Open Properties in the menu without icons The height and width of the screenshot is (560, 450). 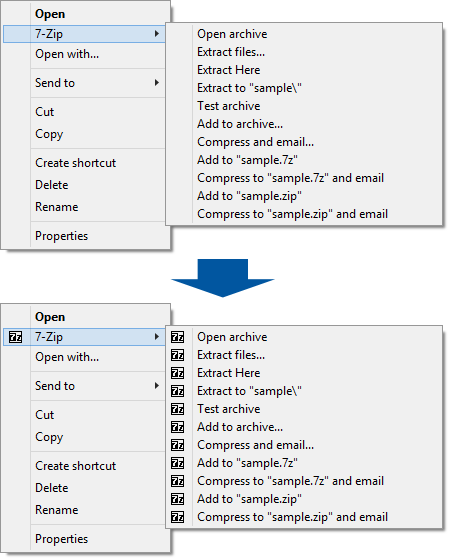[61, 236]
